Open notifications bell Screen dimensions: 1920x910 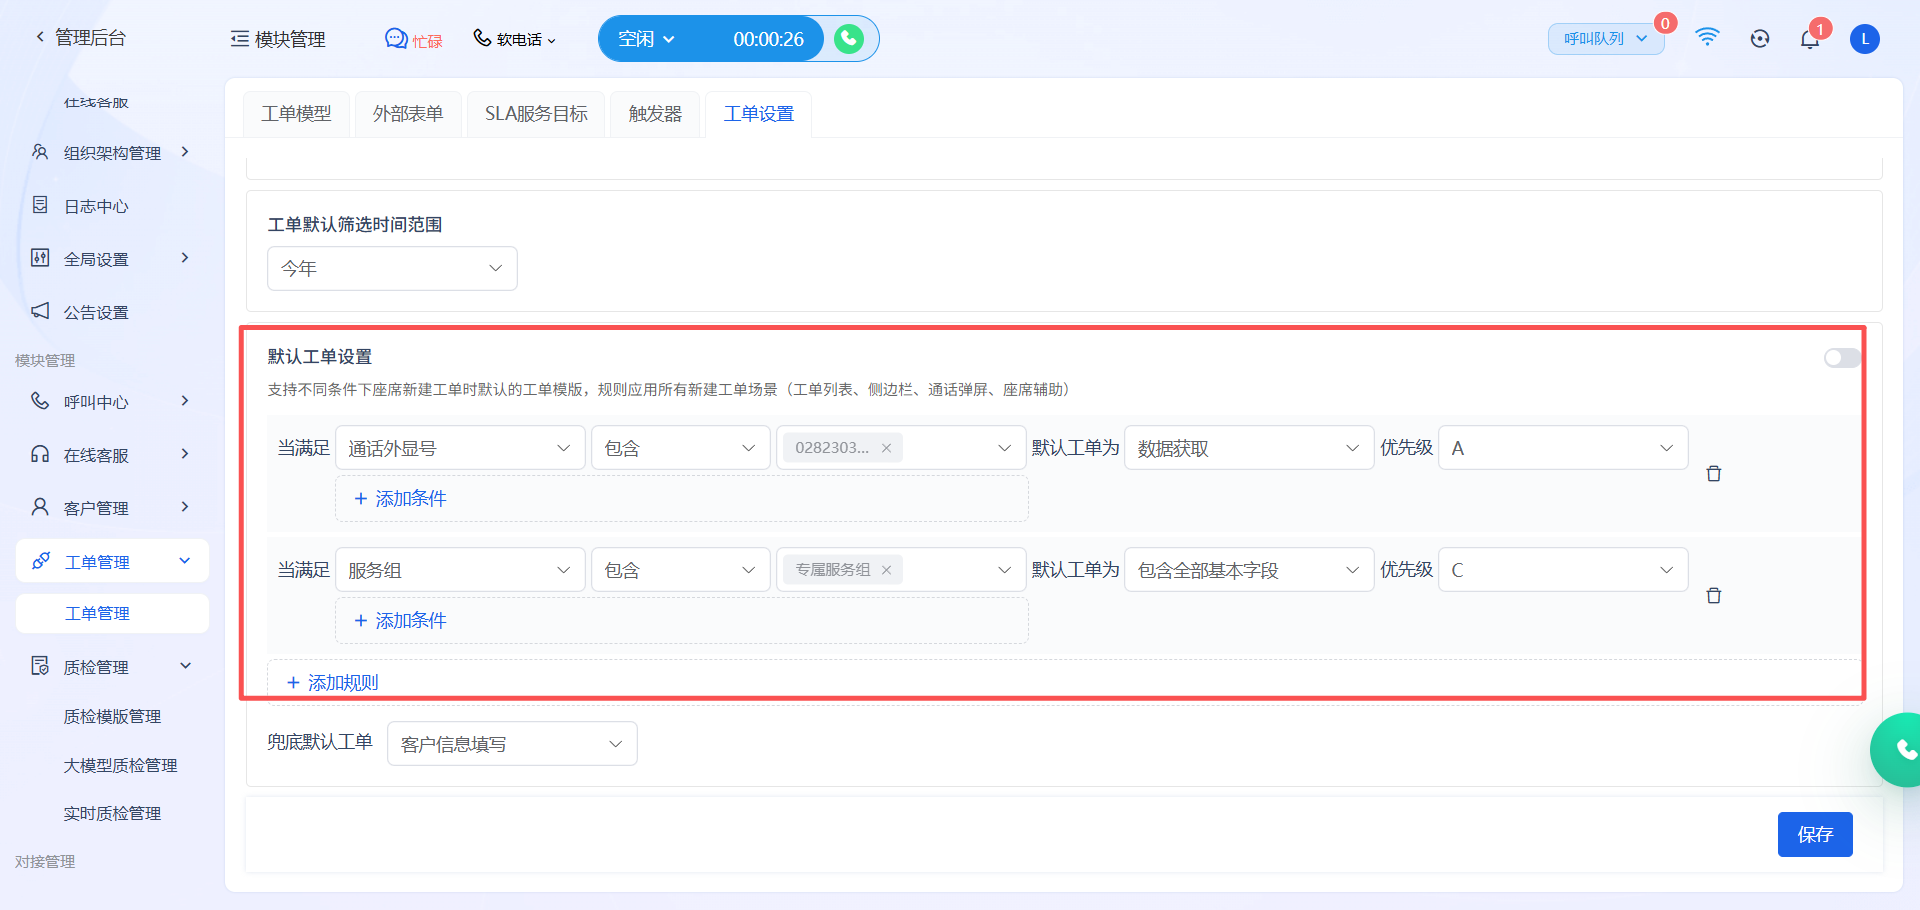click(x=1810, y=39)
